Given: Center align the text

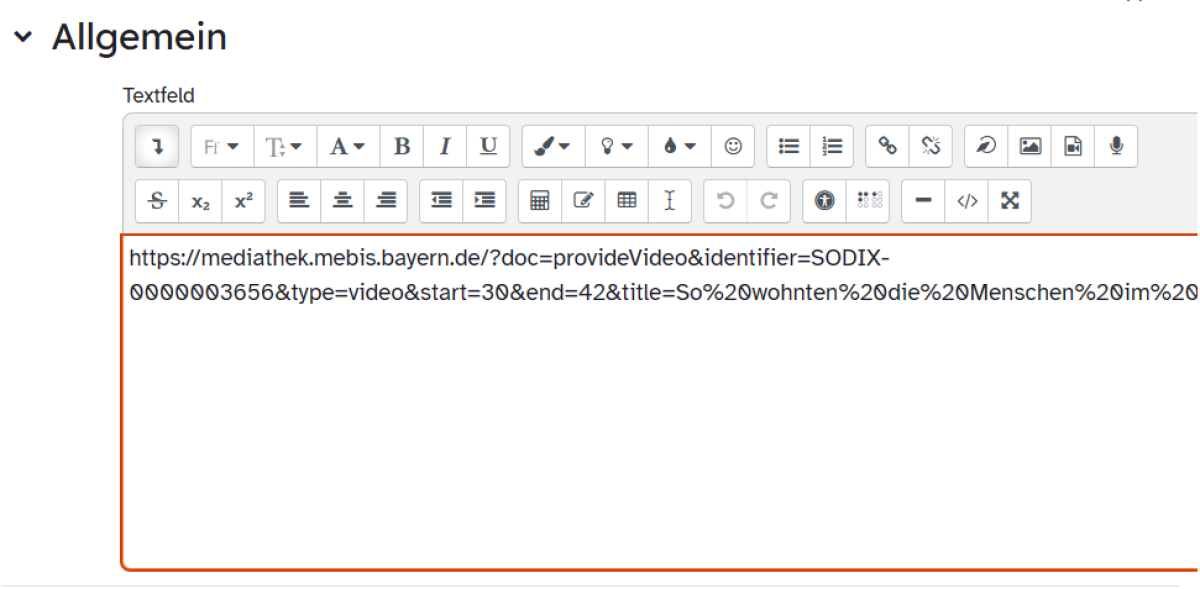Looking at the screenshot, I should tap(342, 200).
